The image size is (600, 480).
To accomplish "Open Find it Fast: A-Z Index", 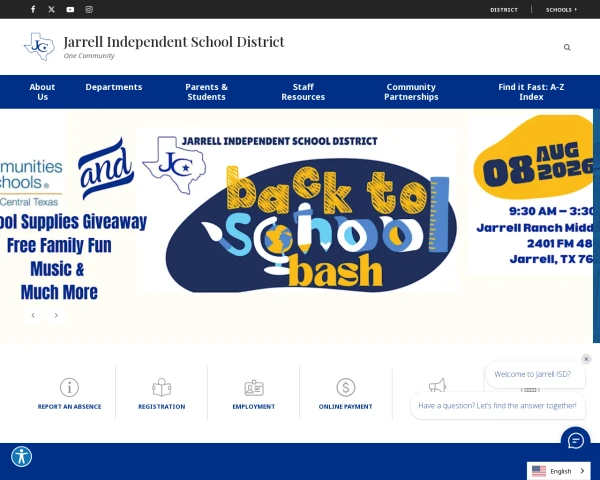I will click(531, 92).
